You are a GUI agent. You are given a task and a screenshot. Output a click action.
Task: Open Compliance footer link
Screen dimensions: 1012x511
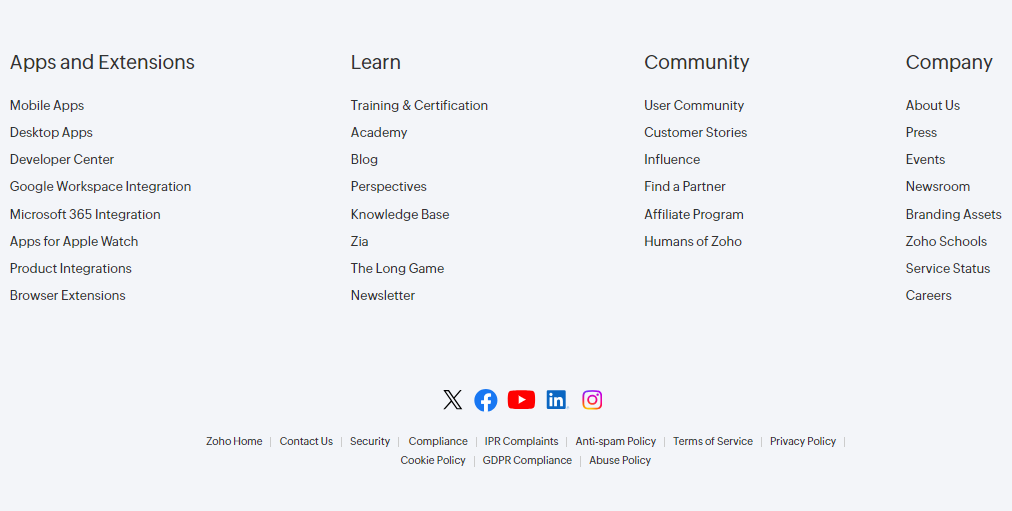(x=438, y=441)
